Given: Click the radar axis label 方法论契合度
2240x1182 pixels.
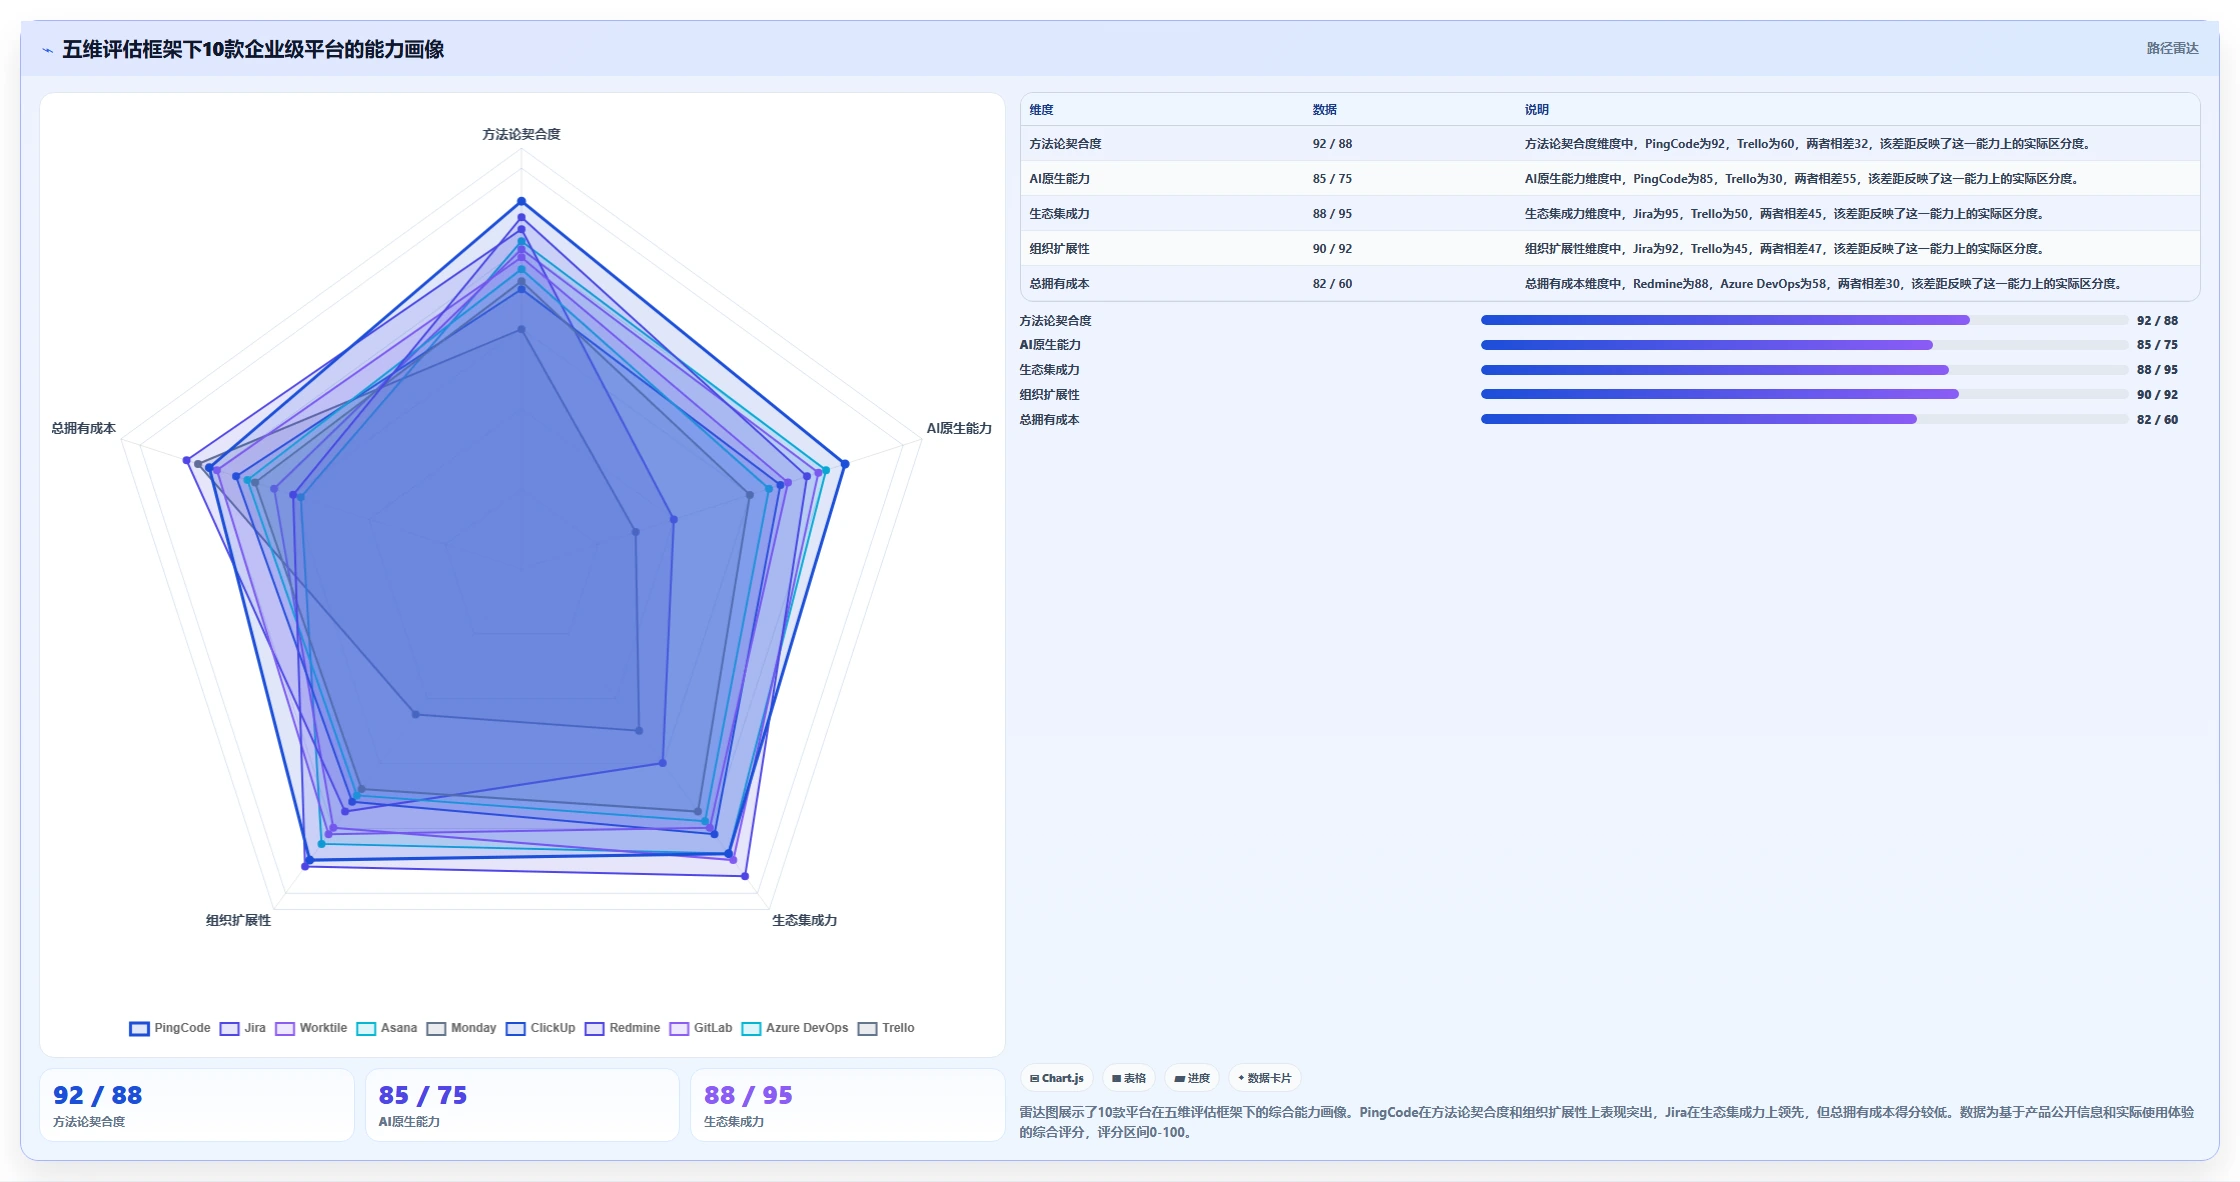Looking at the screenshot, I should pos(521,134).
